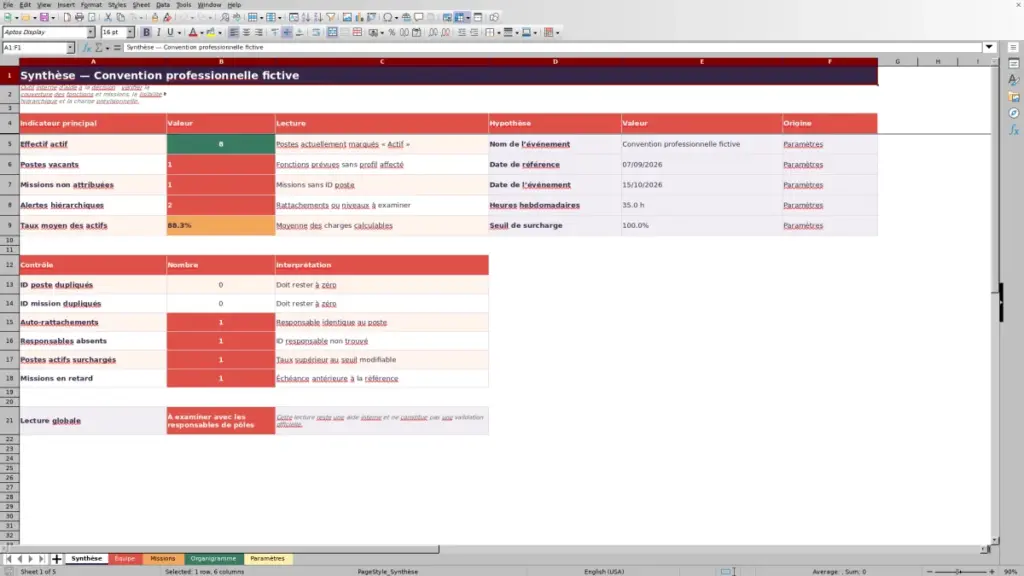Toggle Bold formatting

click(x=146, y=33)
